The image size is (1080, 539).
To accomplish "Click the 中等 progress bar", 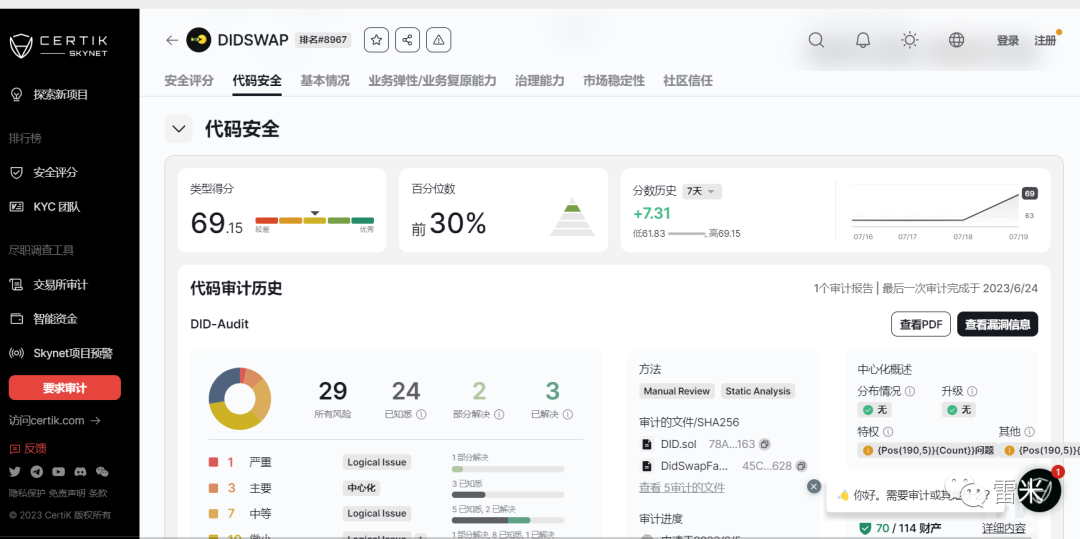I will point(508,520).
